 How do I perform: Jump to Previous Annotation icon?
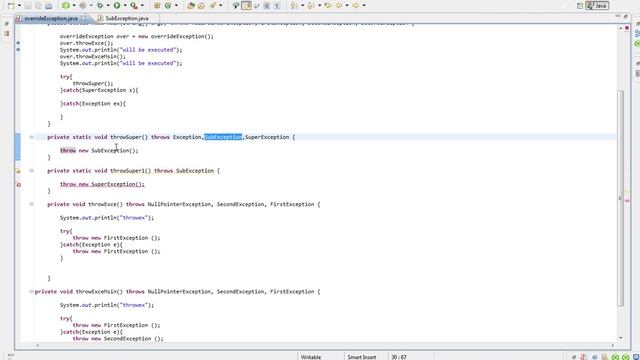click(x=311, y=6)
